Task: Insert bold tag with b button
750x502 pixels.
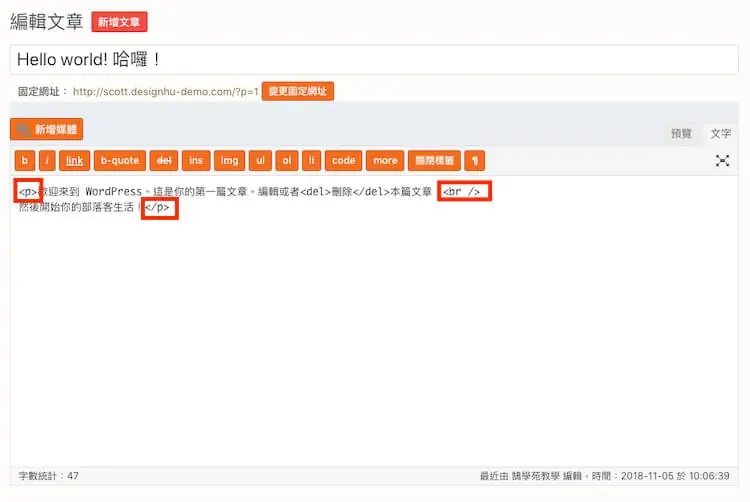Action: (25, 161)
